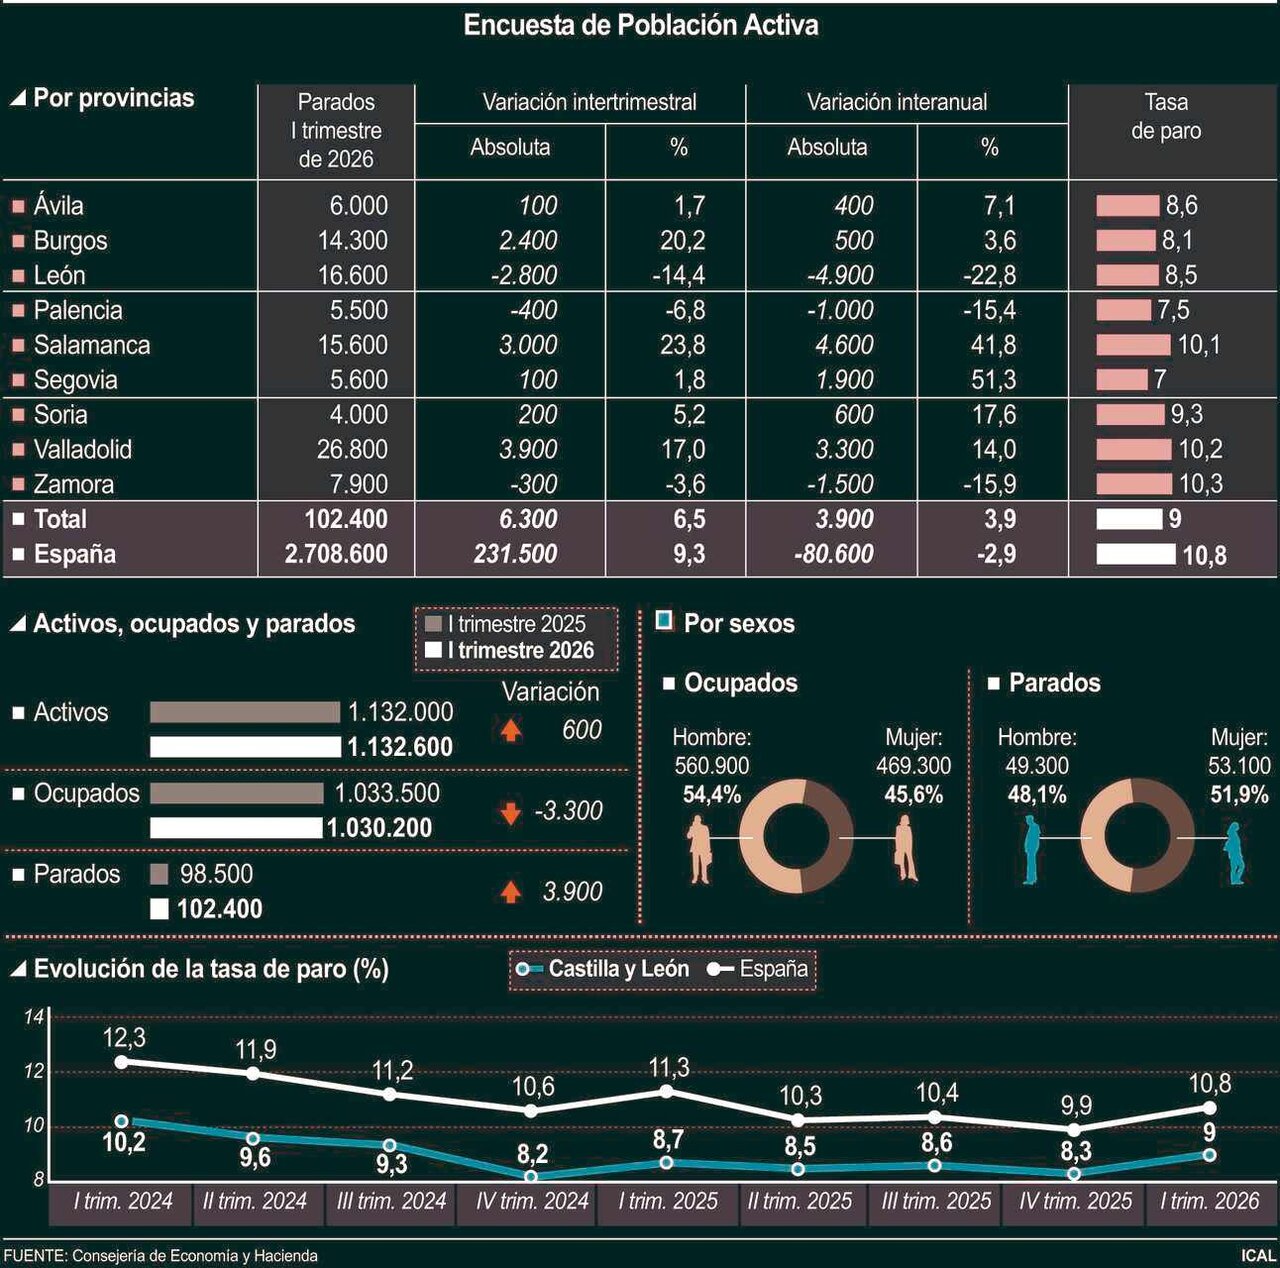
Task: Click the España 12,3 data point
Action: coord(122,1062)
